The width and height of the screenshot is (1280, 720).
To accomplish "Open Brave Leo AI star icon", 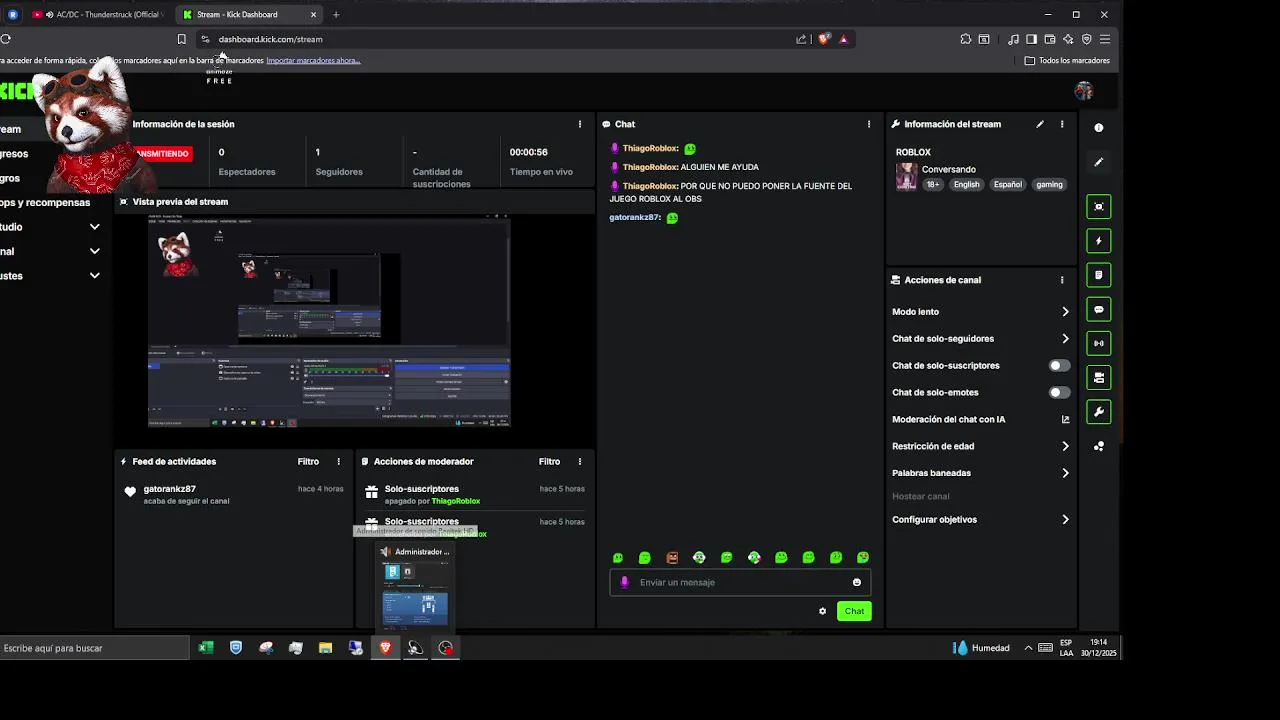I will click(x=1068, y=39).
